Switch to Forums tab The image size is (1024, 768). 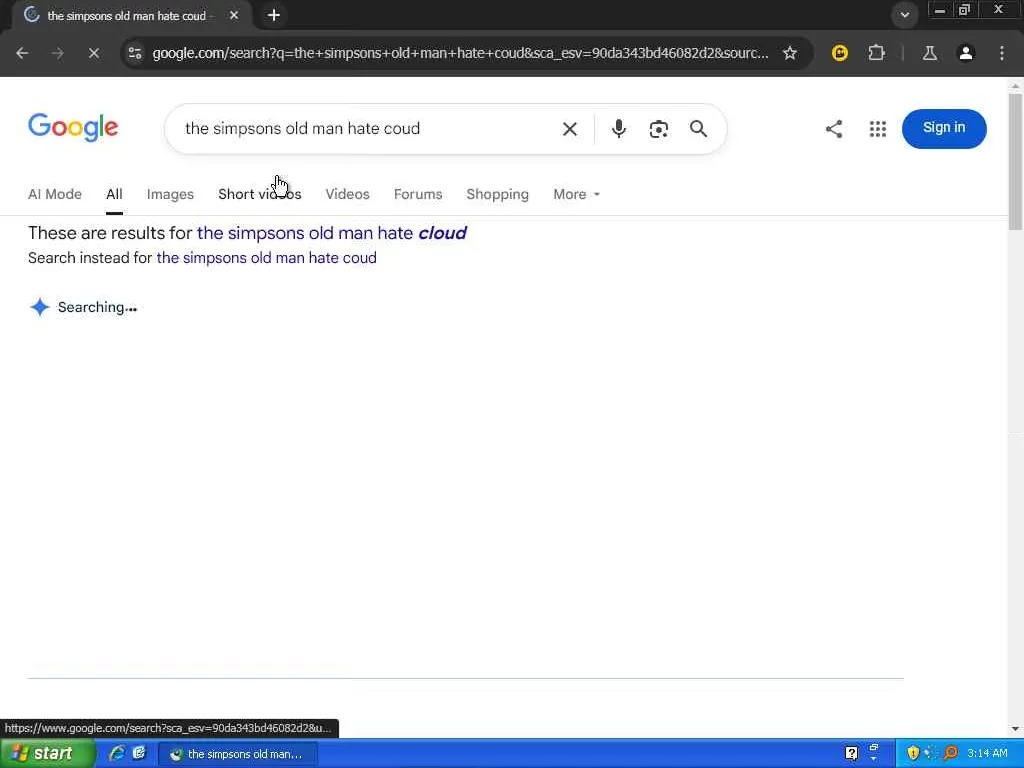(x=418, y=195)
